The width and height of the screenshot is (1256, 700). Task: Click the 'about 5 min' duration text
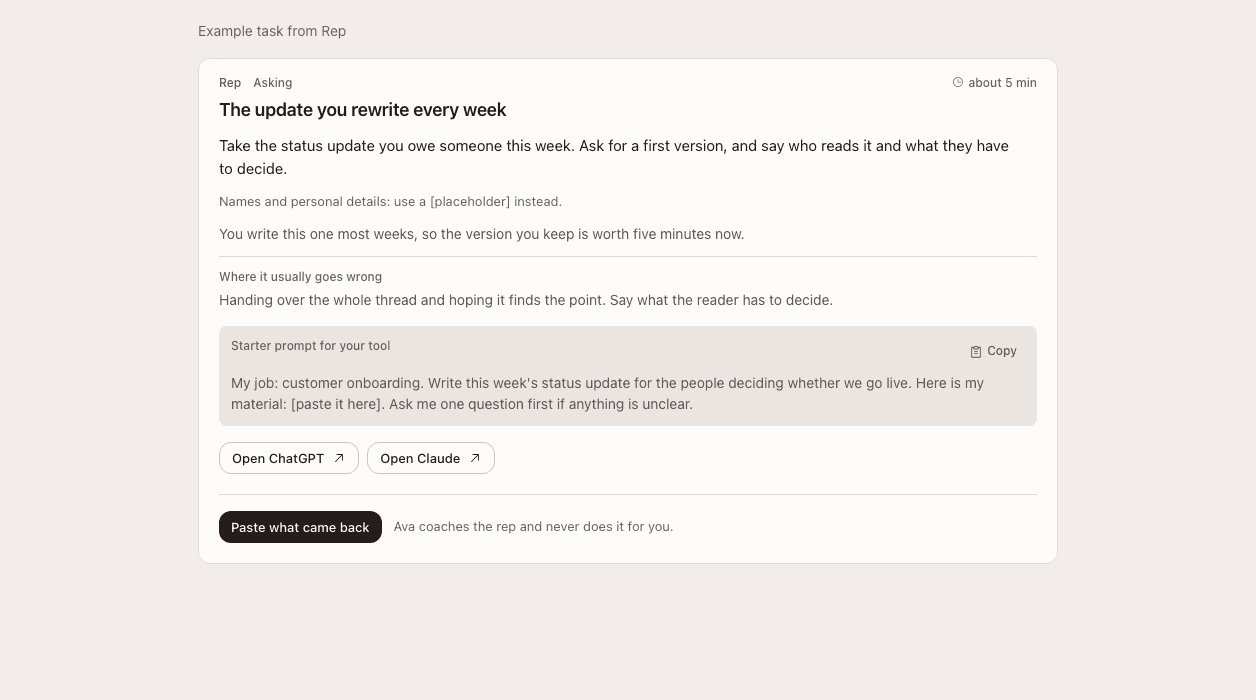pyautogui.click(x=1002, y=83)
